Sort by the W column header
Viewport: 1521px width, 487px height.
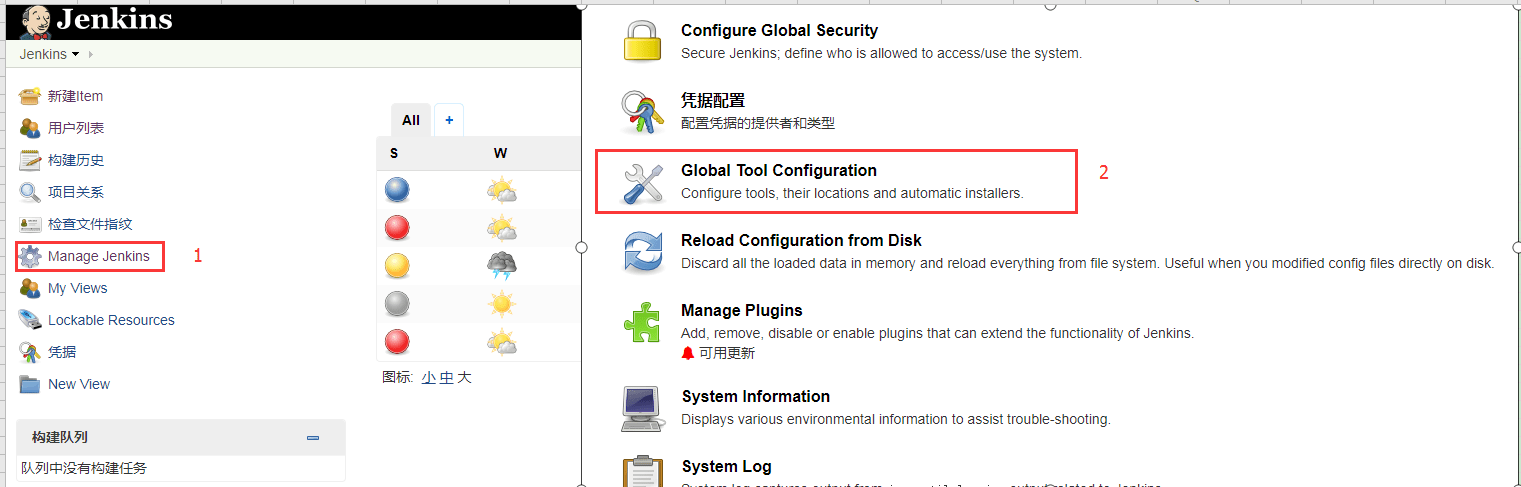pos(500,153)
